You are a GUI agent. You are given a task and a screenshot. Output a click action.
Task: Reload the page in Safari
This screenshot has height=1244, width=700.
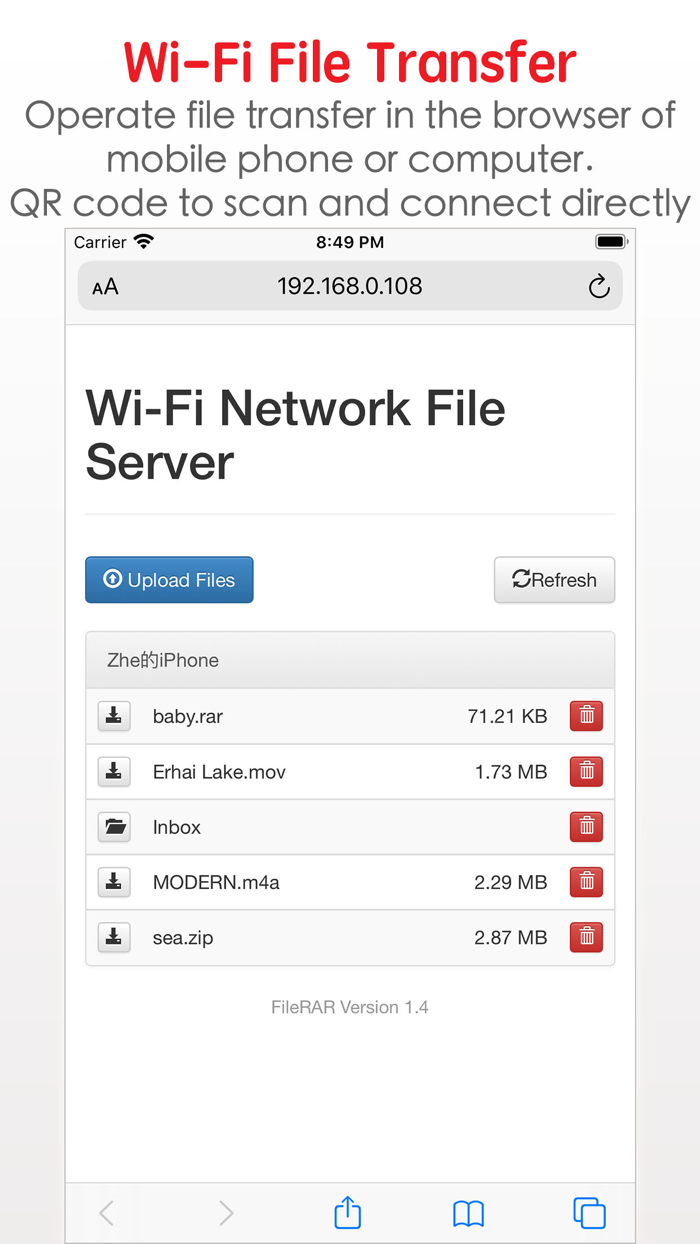click(598, 286)
